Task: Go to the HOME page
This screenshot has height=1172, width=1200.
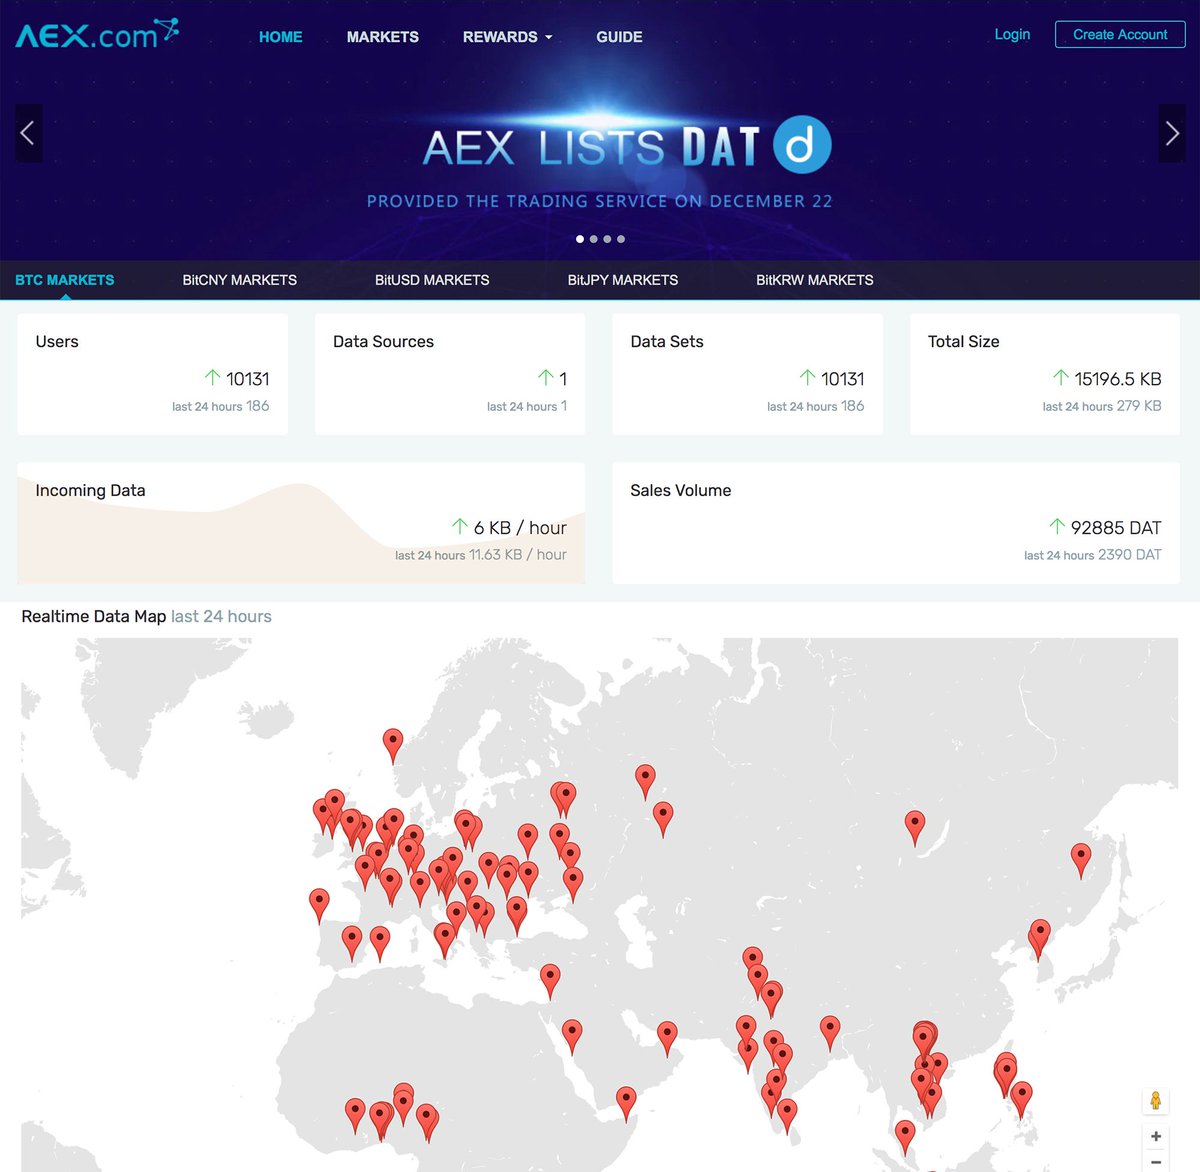Action: (280, 37)
